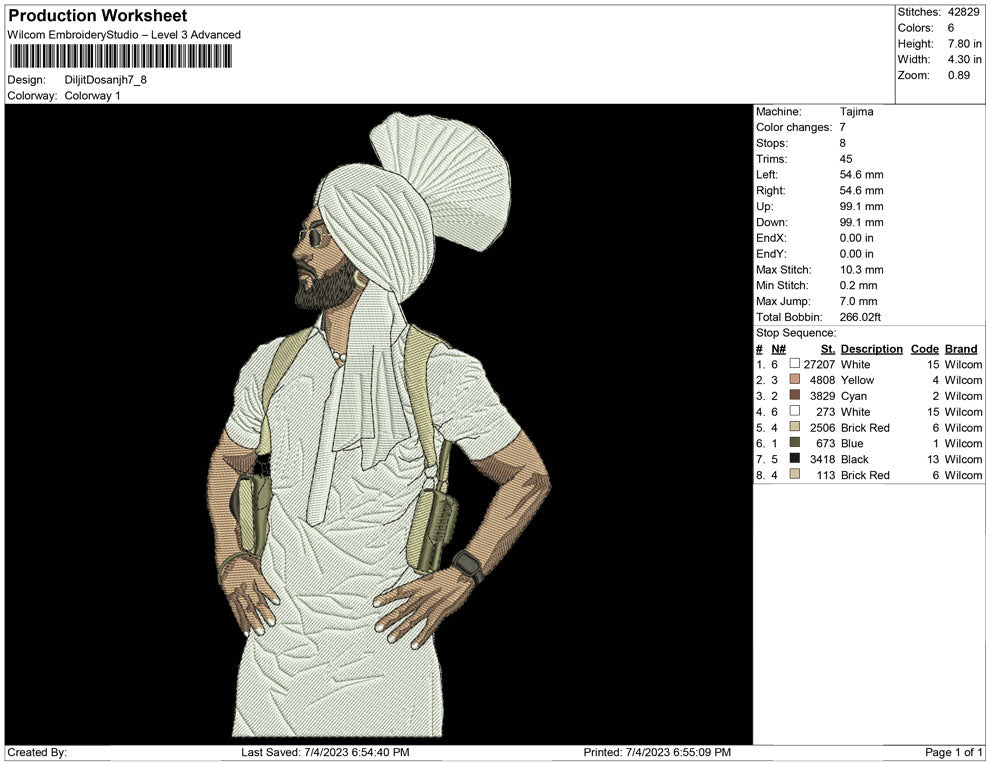Screen dimensions: 990x762
Task: Click stitch count '4808' in Yellow row
Action: point(822,380)
